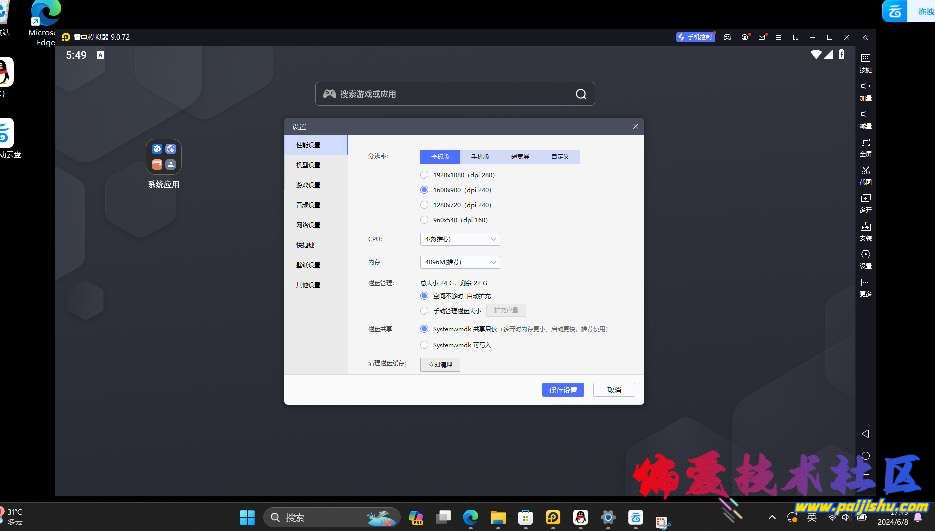Switch to the phone resolution tab
This screenshot has height=531, width=935.
(479, 156)
